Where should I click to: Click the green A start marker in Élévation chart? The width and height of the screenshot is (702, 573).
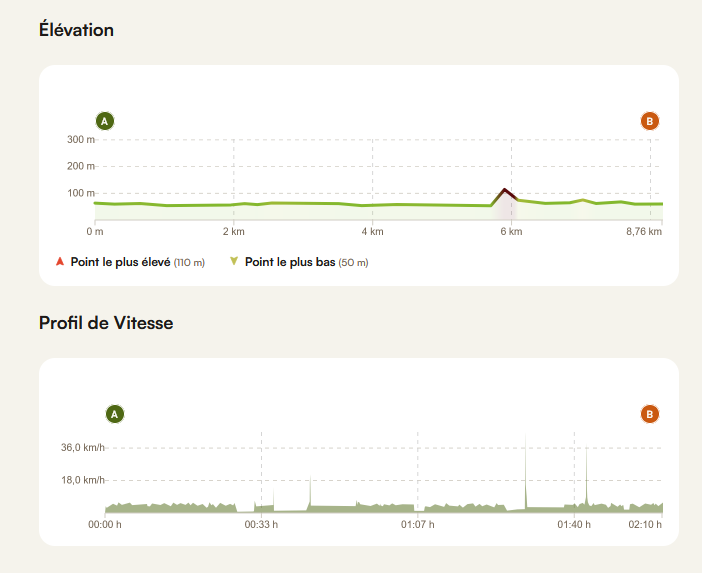(x=105, y=121)
